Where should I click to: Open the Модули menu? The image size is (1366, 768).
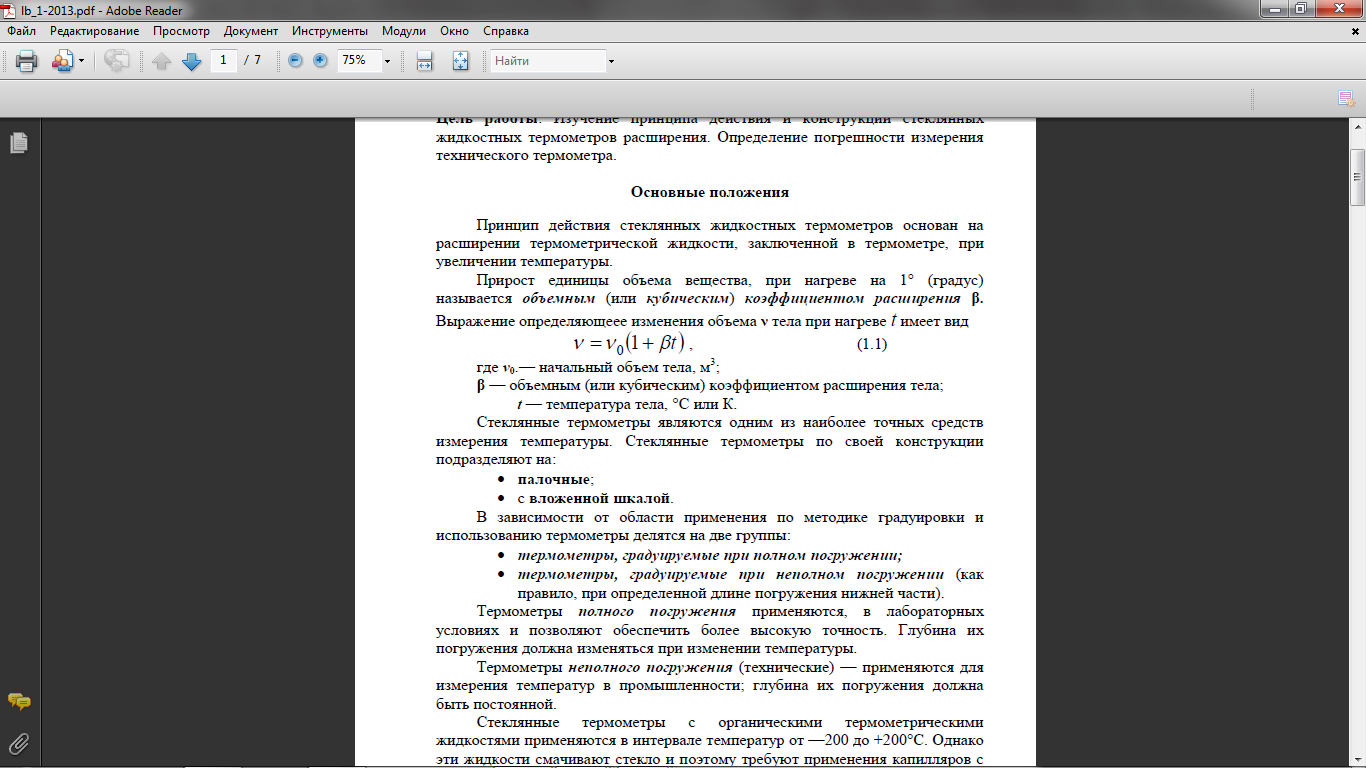[x=403, y=31]
